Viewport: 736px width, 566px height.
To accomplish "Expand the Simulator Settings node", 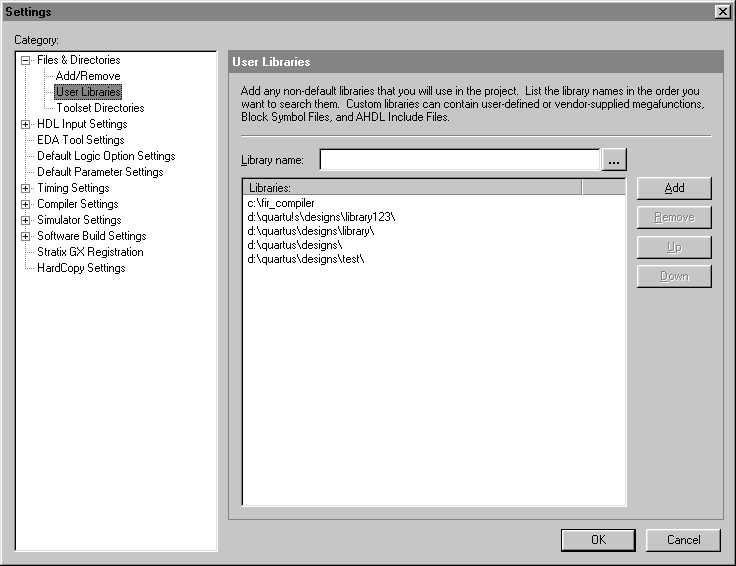I will (x=26, y=220).
